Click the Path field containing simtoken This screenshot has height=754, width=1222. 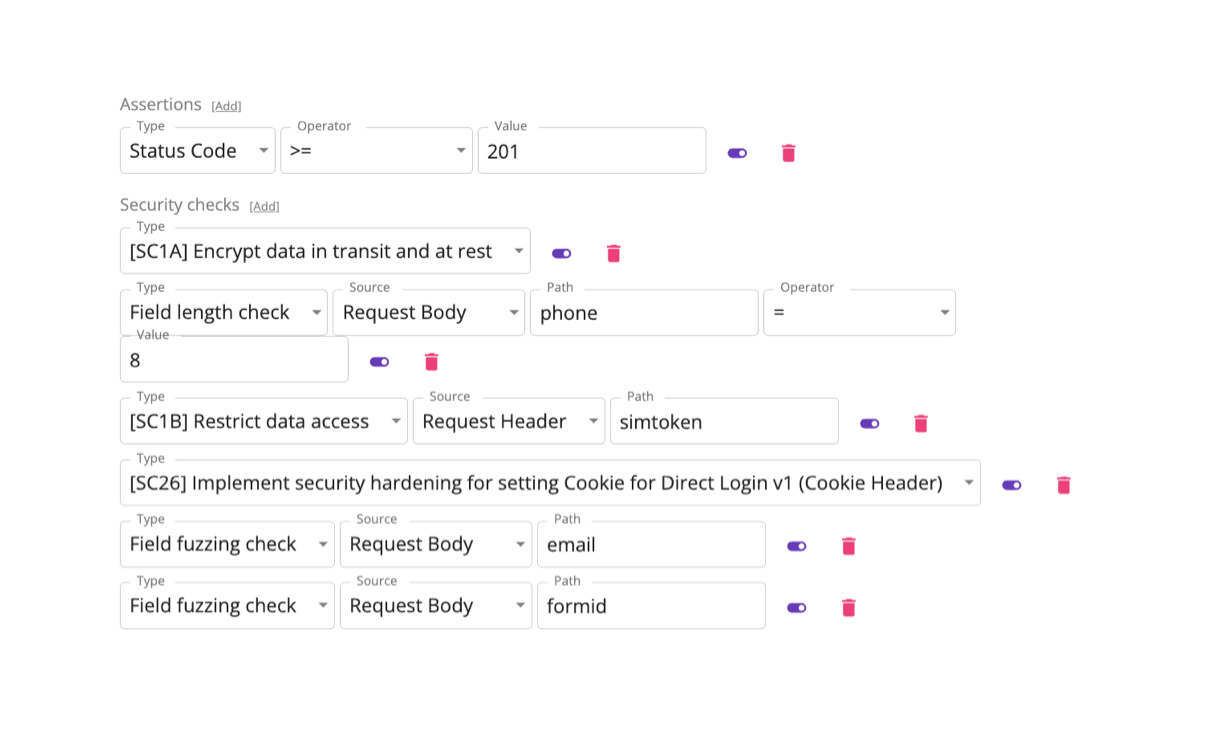click(x=724, y=422)
